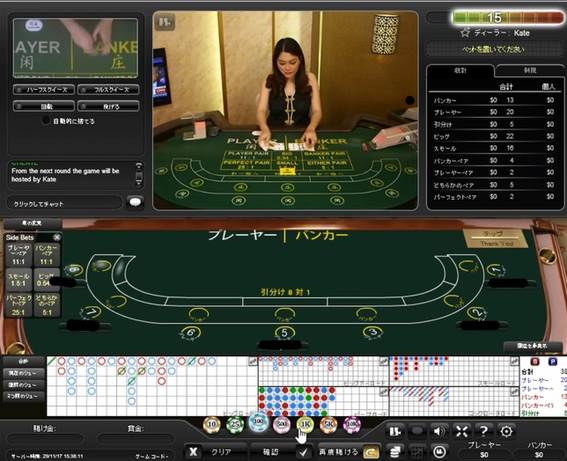Toggle the 自動的に捨てる radio option
This screenshot has height=461, width=567.
point(46,121)
